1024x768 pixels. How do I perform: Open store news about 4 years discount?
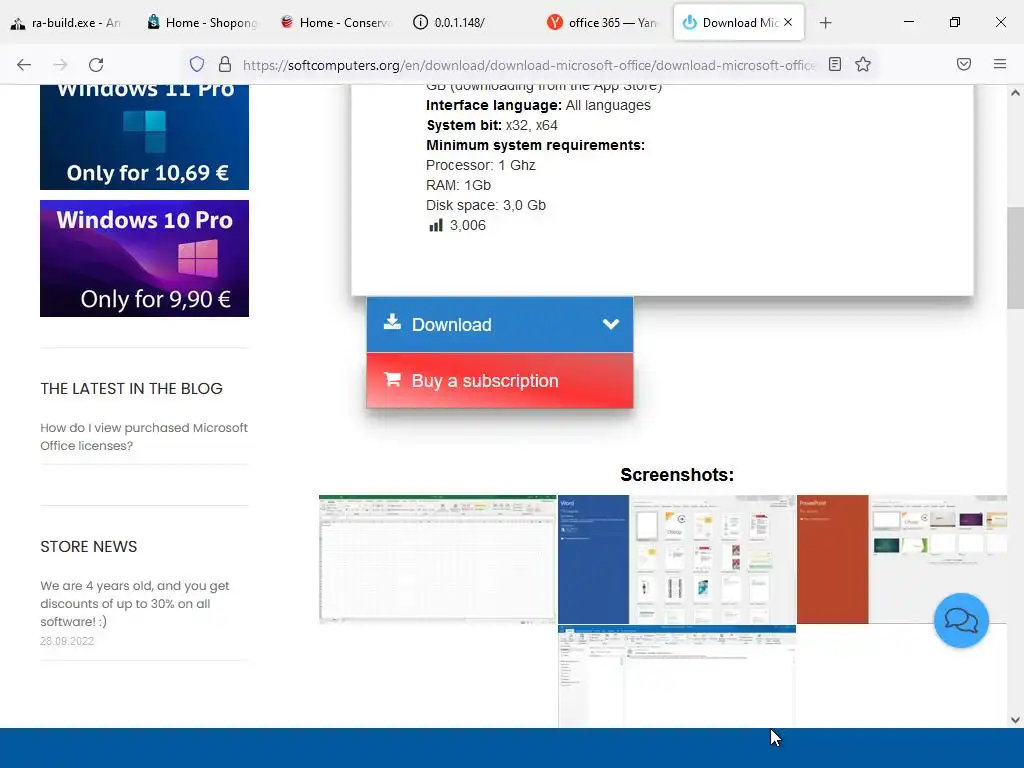[135, 604]
